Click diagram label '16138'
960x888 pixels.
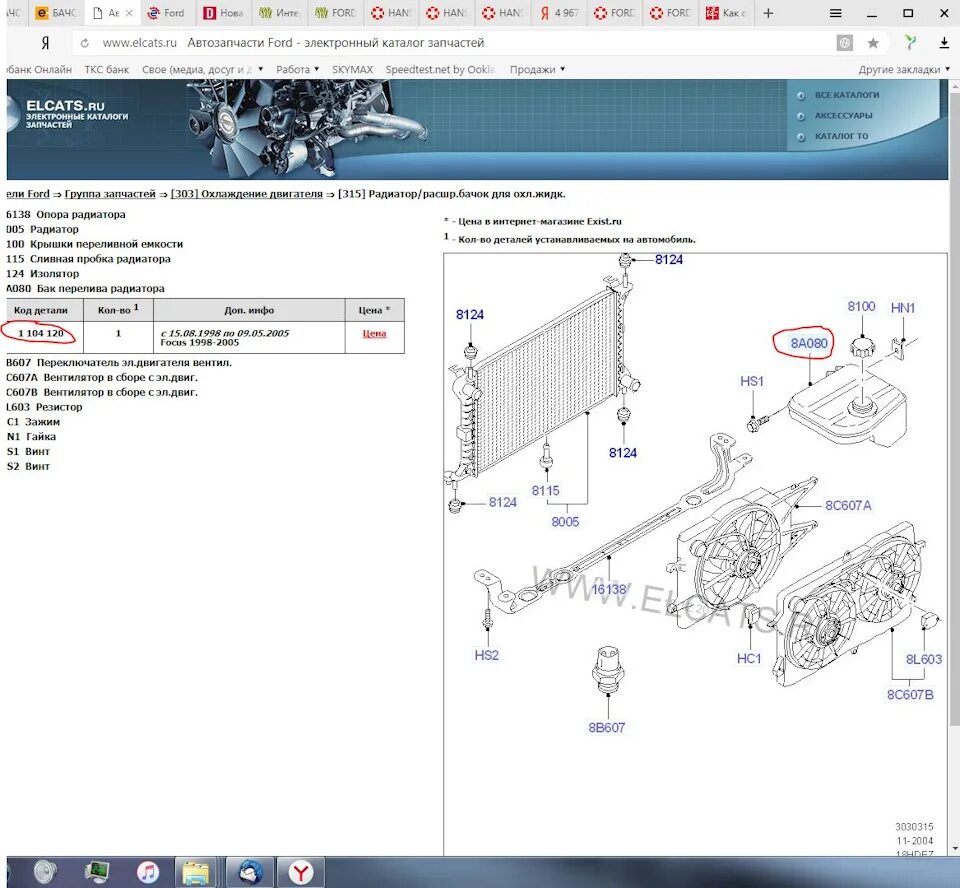point(609,589)
